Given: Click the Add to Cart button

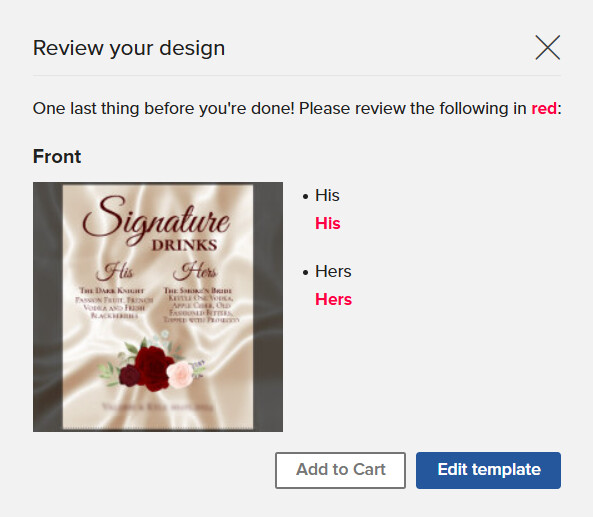Looking at the screenshot, I should pyautogui.click(x=340, y=470).
